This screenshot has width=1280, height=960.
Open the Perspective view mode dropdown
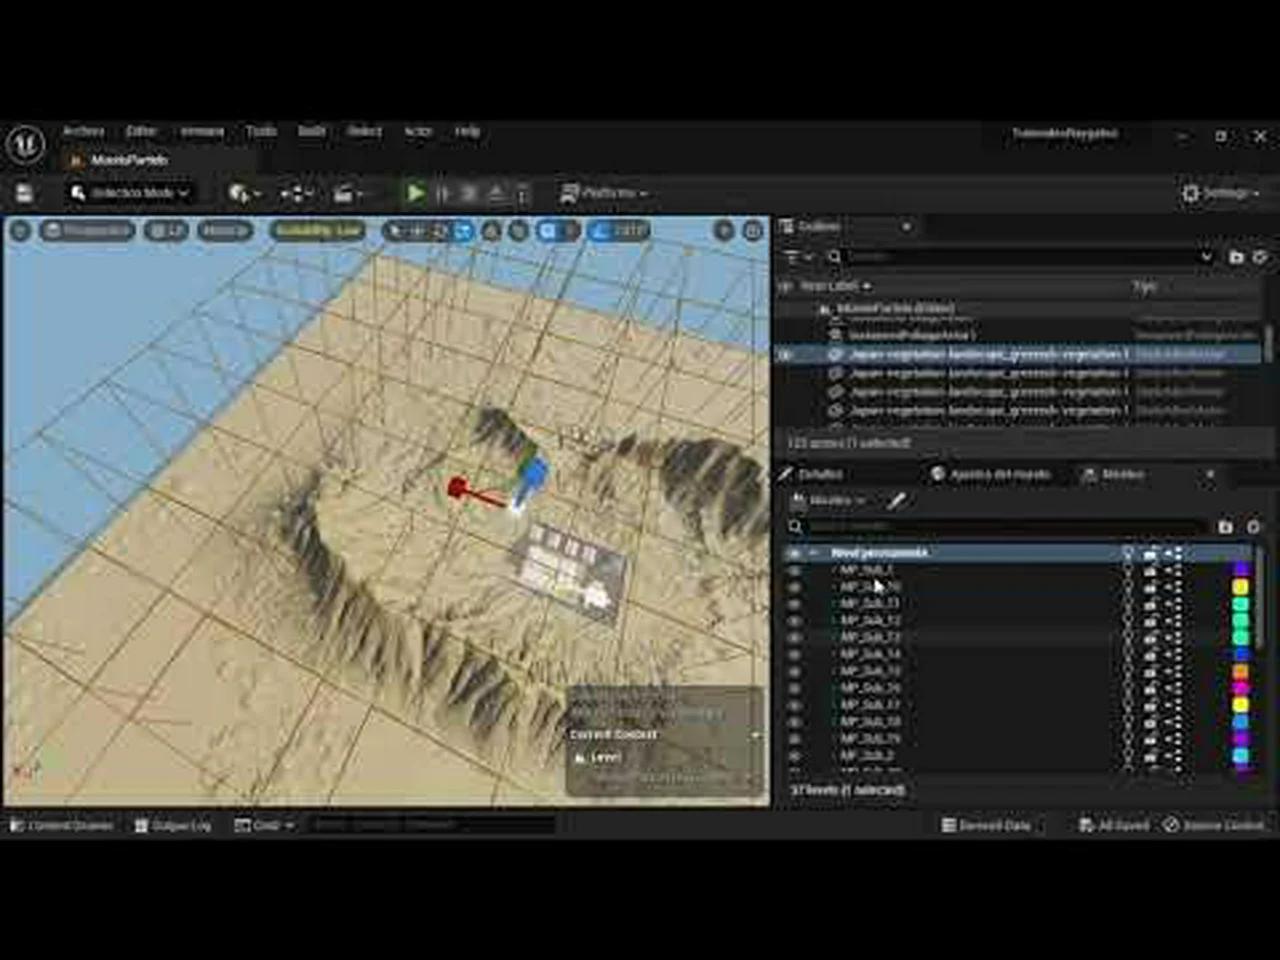tap(87, 231)
